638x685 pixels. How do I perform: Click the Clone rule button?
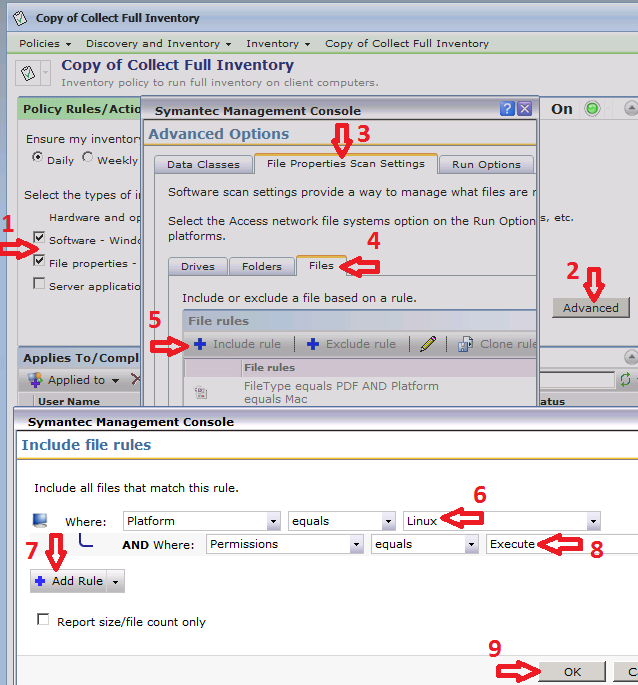click(x=497, y=344)
